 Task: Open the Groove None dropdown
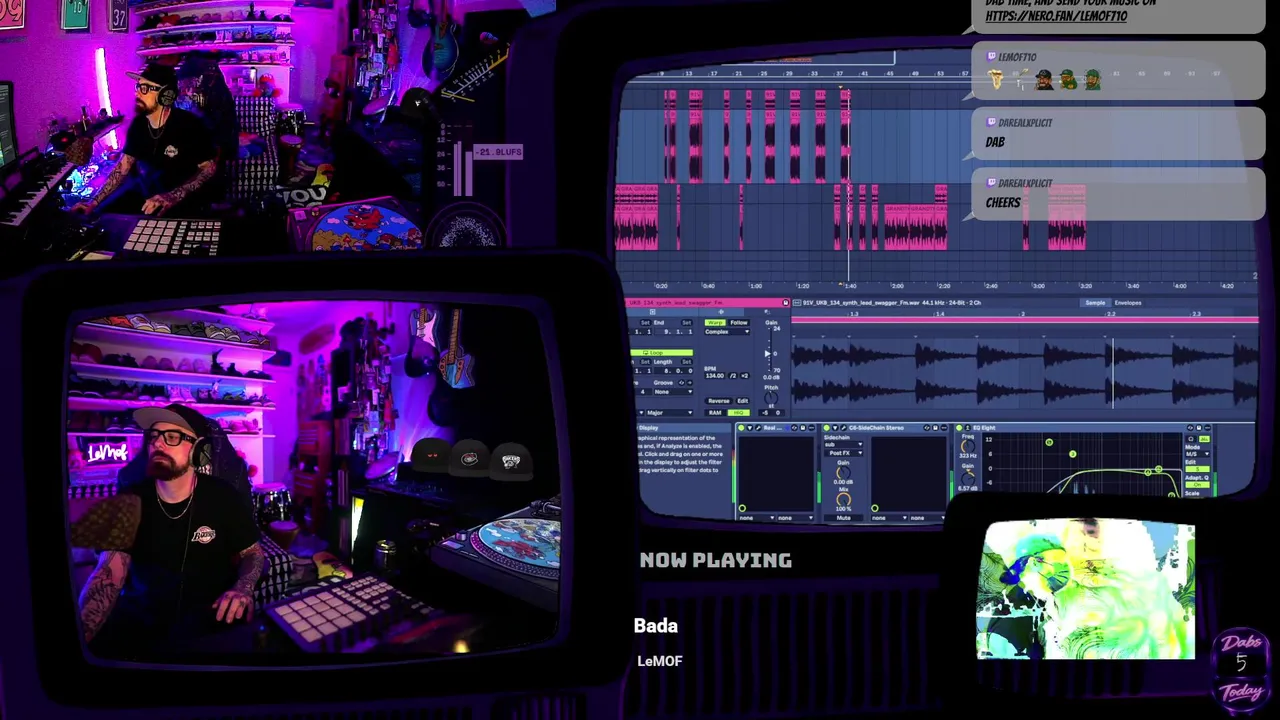coord(673,392)
